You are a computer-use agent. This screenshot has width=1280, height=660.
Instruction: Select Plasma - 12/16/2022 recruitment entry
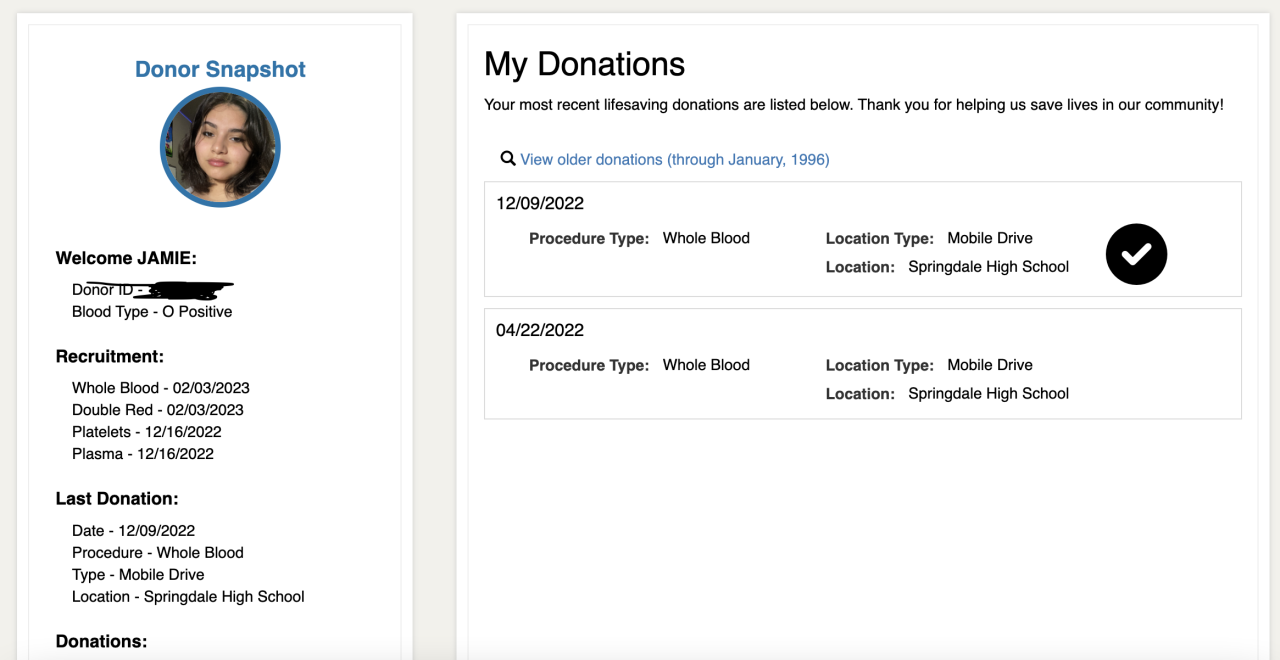[143, 454]
